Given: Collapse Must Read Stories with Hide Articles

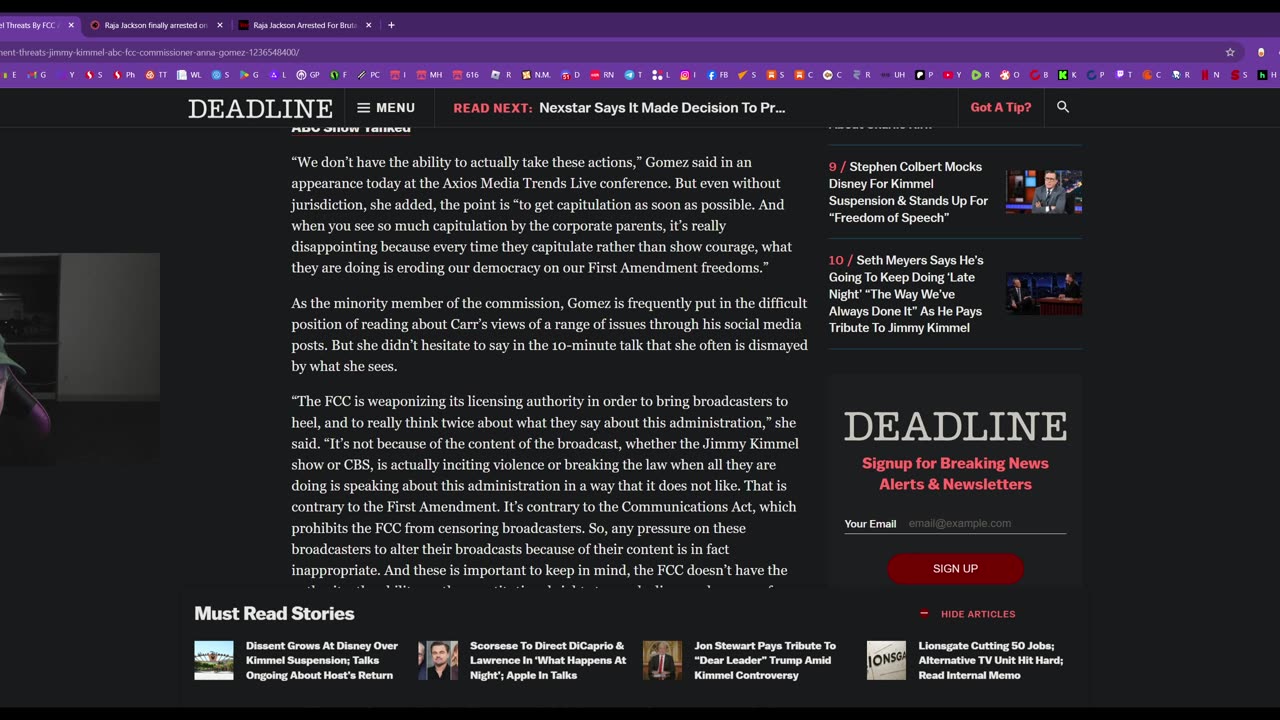Looking at the screenshot, I should click(x=967, y=614).
